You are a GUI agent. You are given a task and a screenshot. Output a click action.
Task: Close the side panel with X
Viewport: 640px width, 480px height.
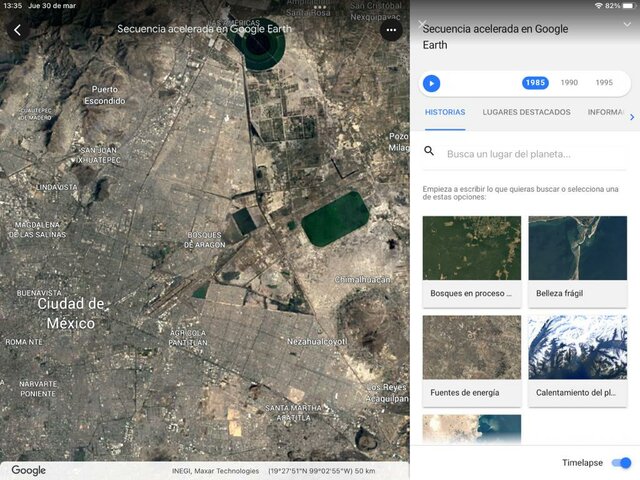[422, 24]
